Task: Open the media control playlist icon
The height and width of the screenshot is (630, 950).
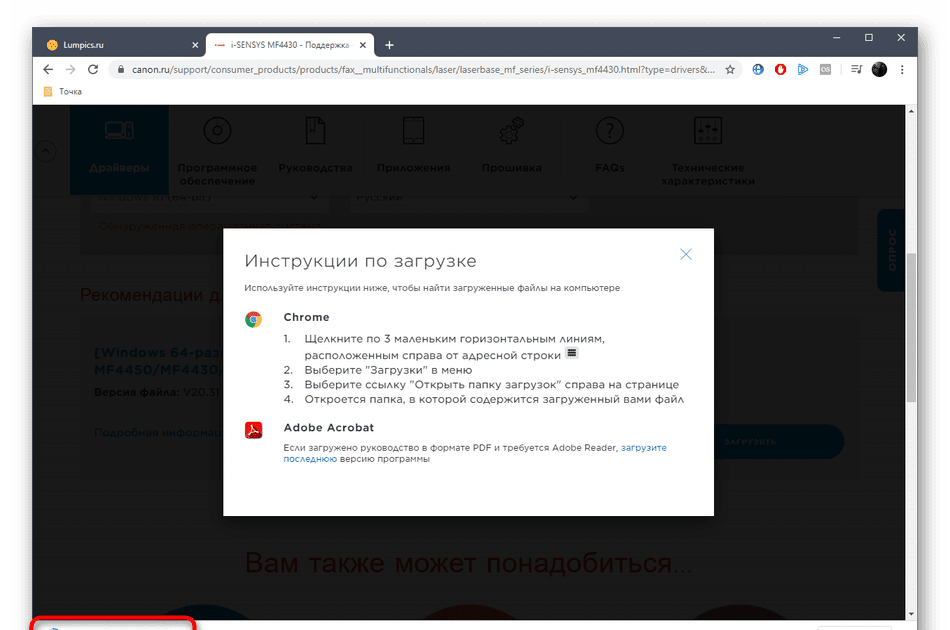Action: pos(856,70)
